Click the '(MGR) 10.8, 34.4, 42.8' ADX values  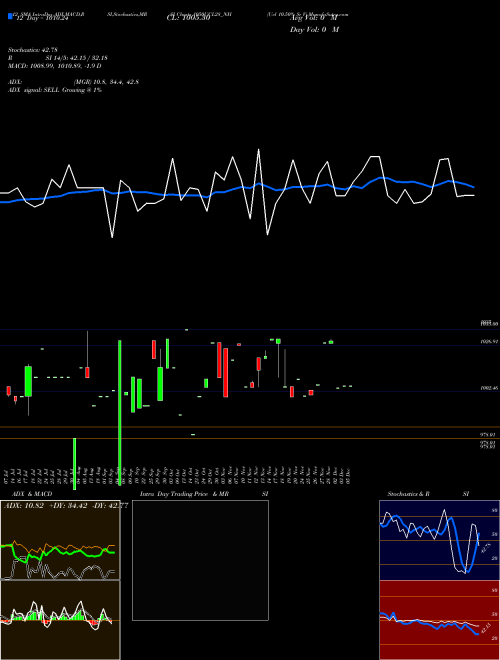coord(106,82)
